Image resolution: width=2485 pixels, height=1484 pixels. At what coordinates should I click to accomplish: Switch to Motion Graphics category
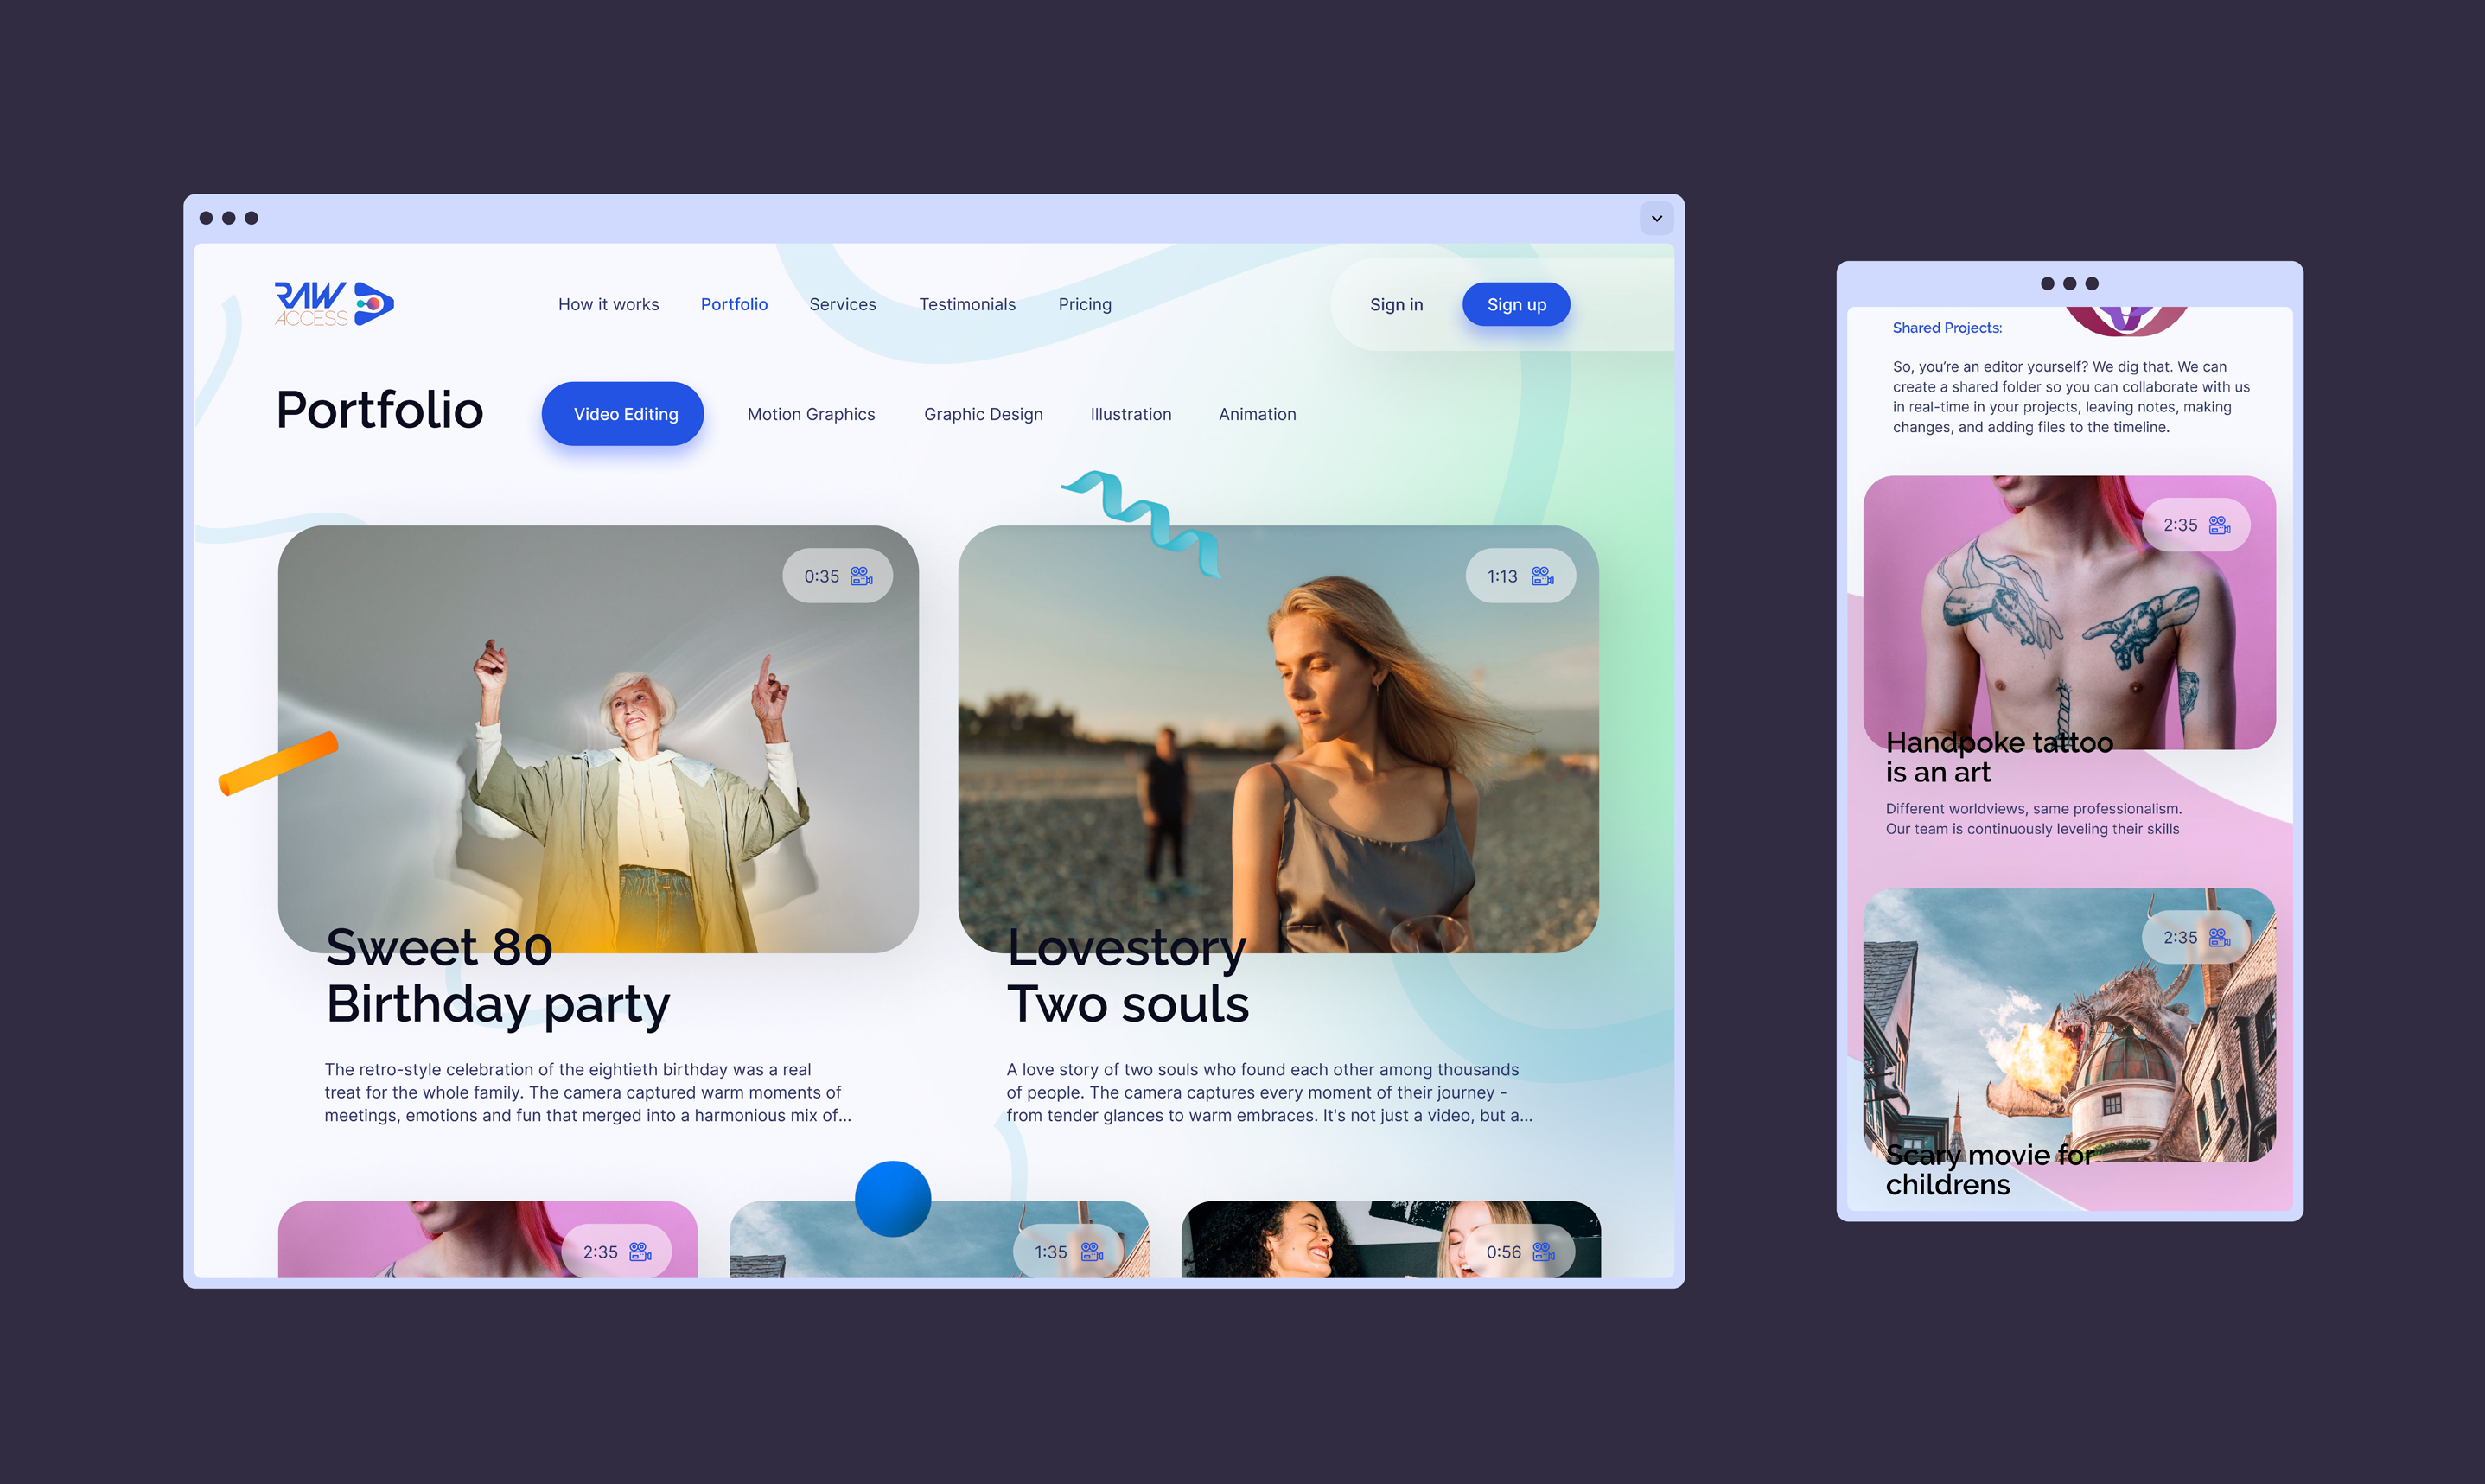click(809, 413)
